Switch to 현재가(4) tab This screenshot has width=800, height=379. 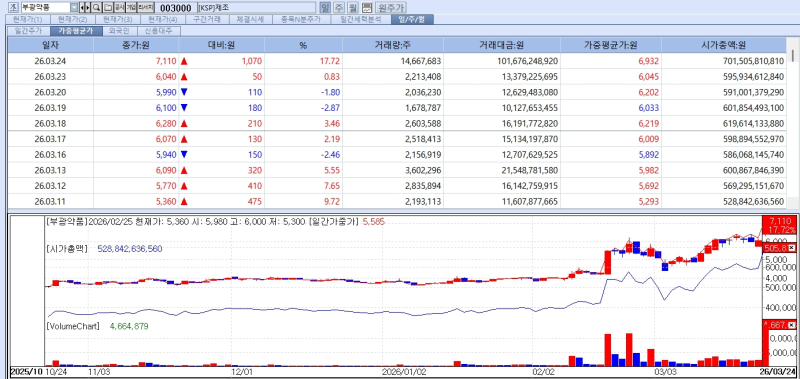(162, 19)
